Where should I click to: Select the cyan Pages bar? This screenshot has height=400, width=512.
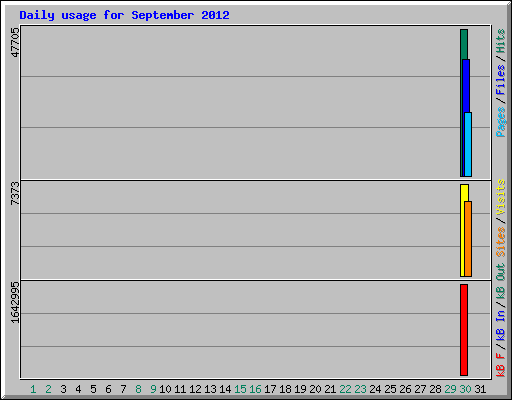pyautogui.click(x=468, y=144)
